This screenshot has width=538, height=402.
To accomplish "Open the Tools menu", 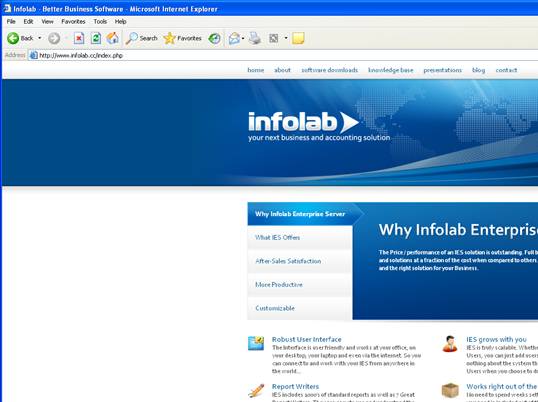I will tap(100, 21).
